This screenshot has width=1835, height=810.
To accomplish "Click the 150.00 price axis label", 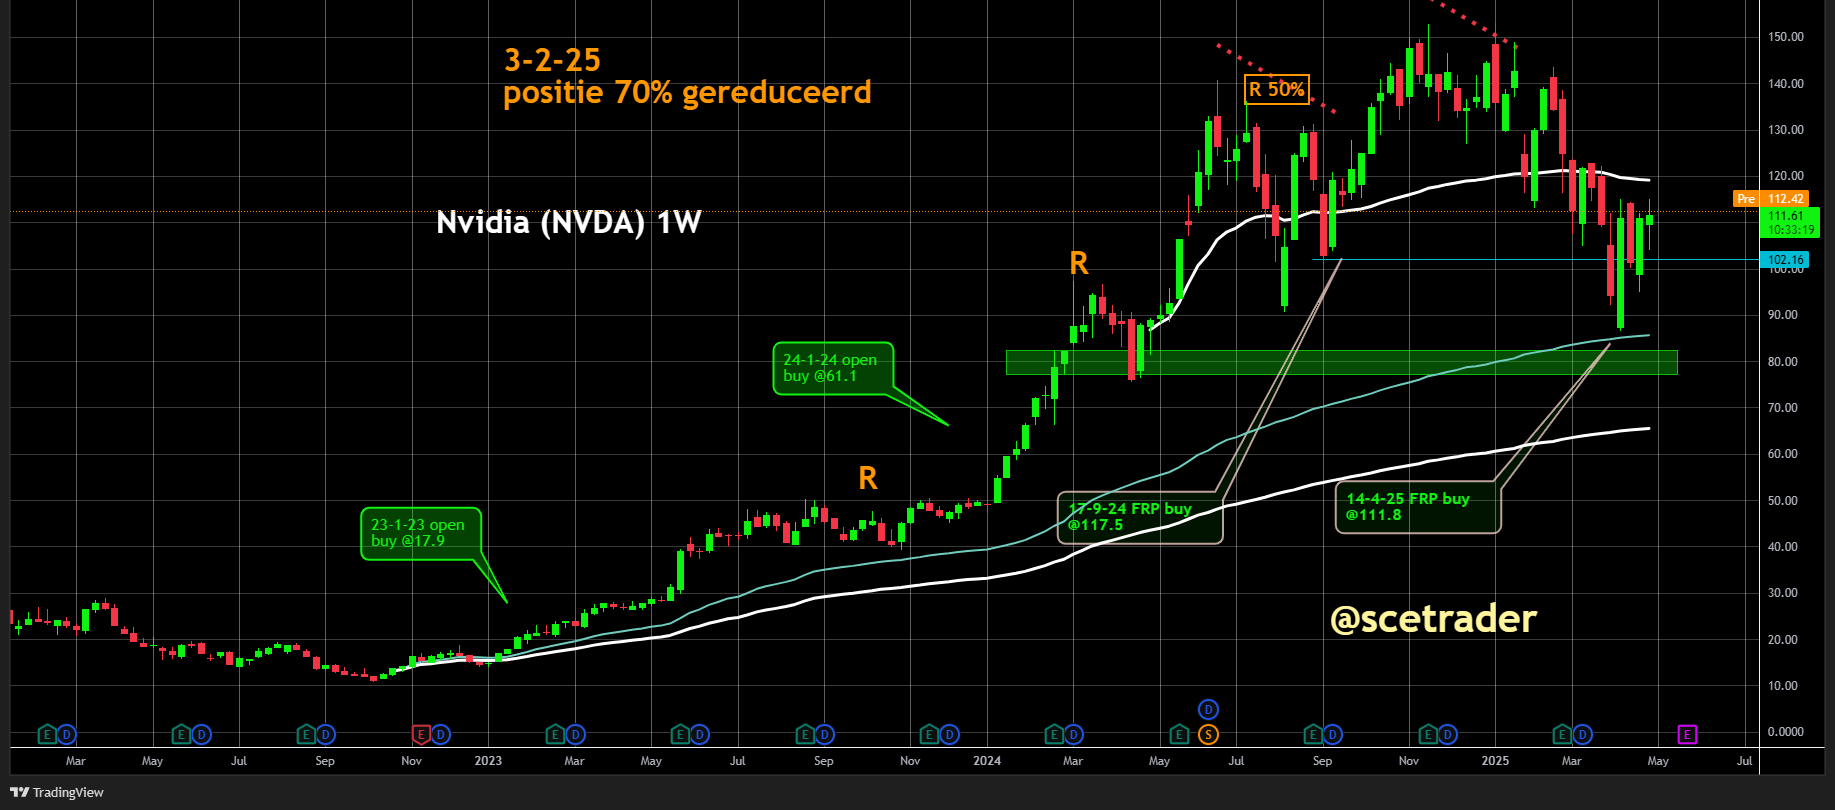I will click(1786, 37).
